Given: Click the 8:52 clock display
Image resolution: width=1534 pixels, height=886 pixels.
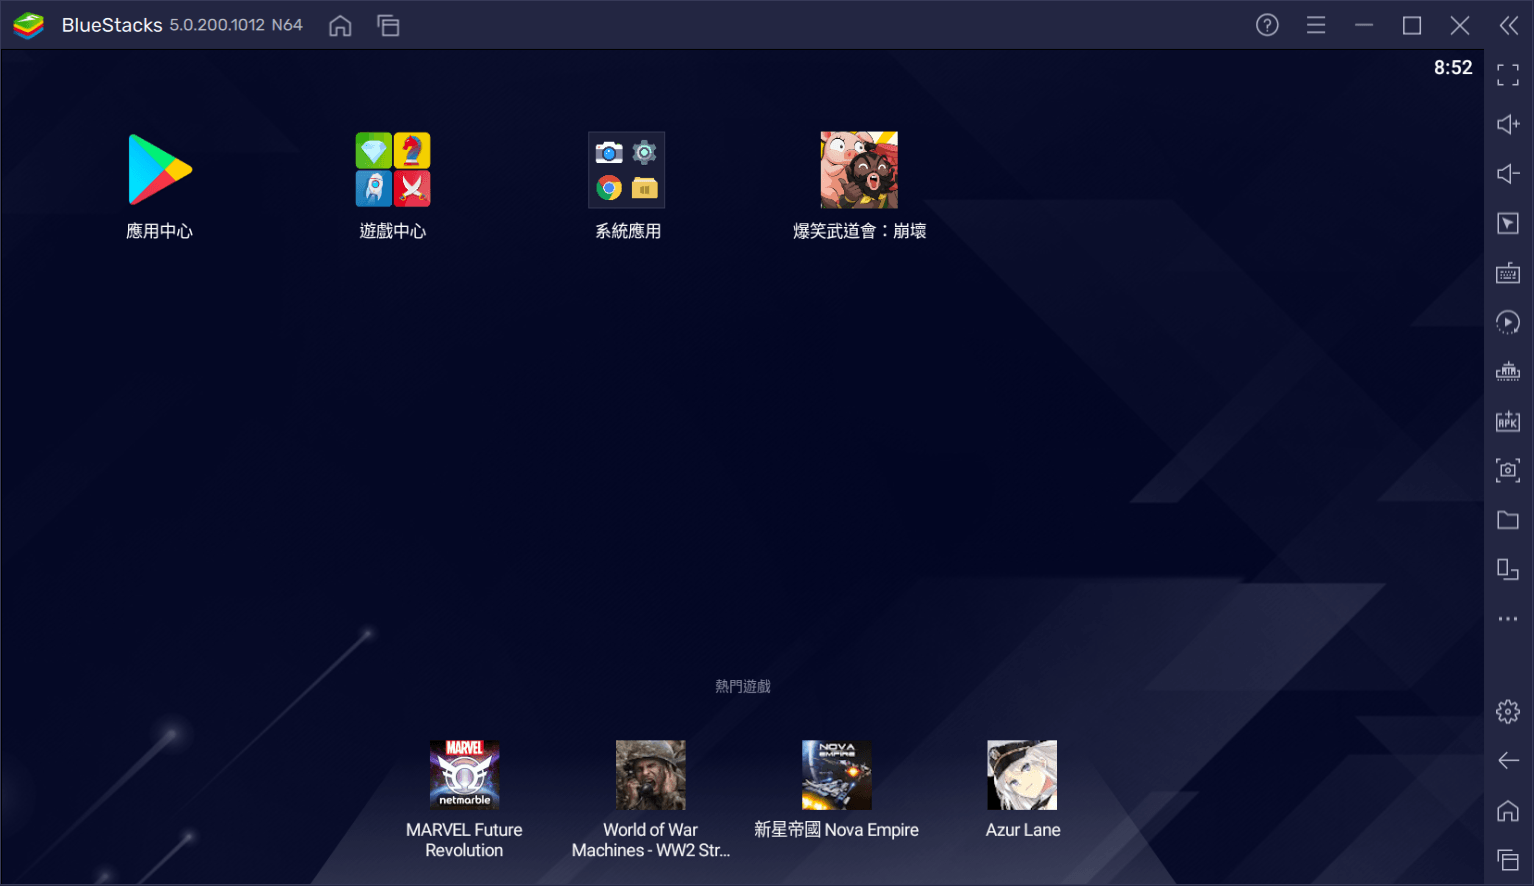Looking at the screenshot, I should coord(1453,68).
